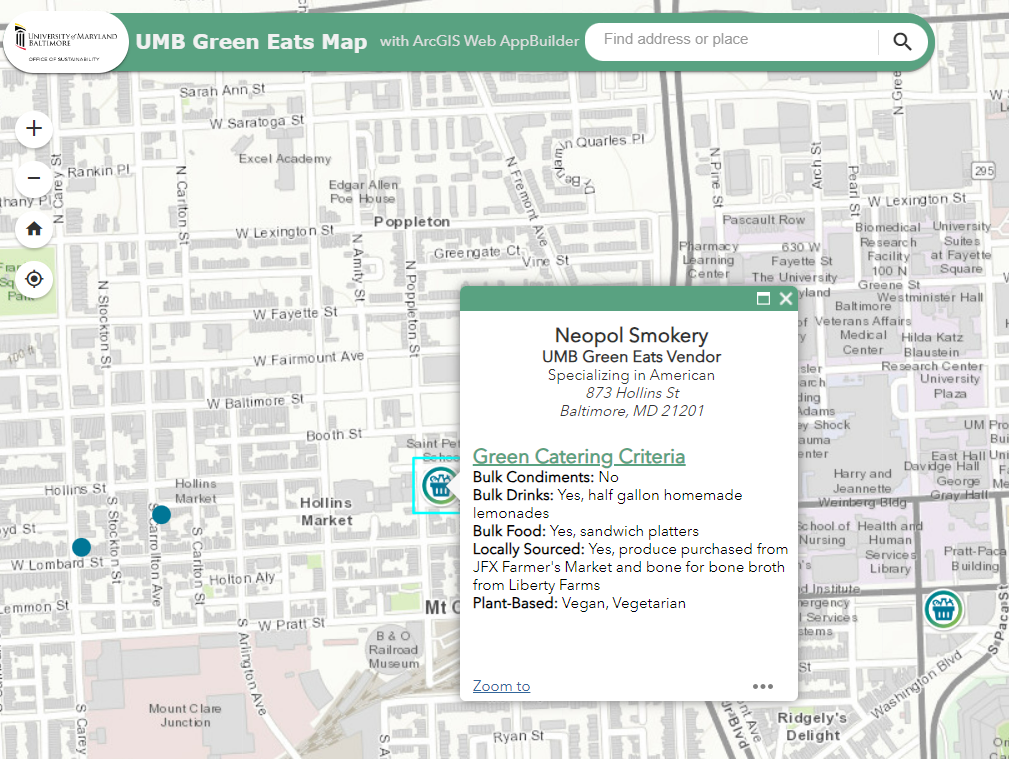Click the search magnifier icon
The image size is (1009, 759).
902,41
